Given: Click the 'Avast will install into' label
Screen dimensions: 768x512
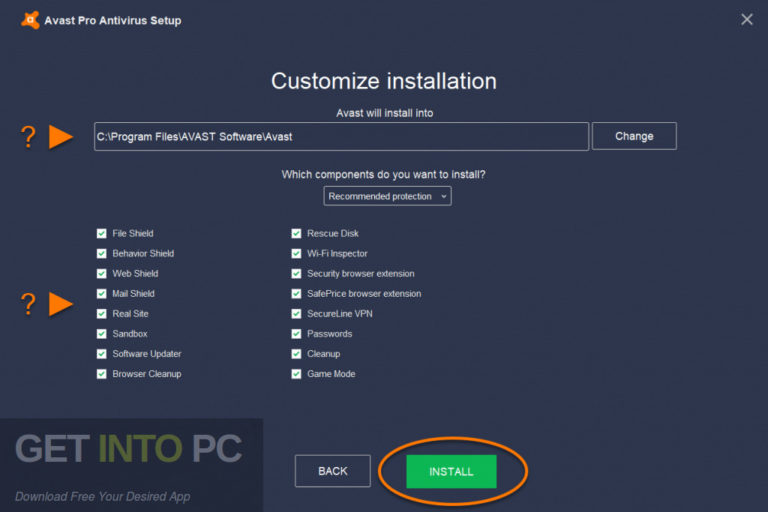Looking at the screenshot, I should [x=384, y=113].
